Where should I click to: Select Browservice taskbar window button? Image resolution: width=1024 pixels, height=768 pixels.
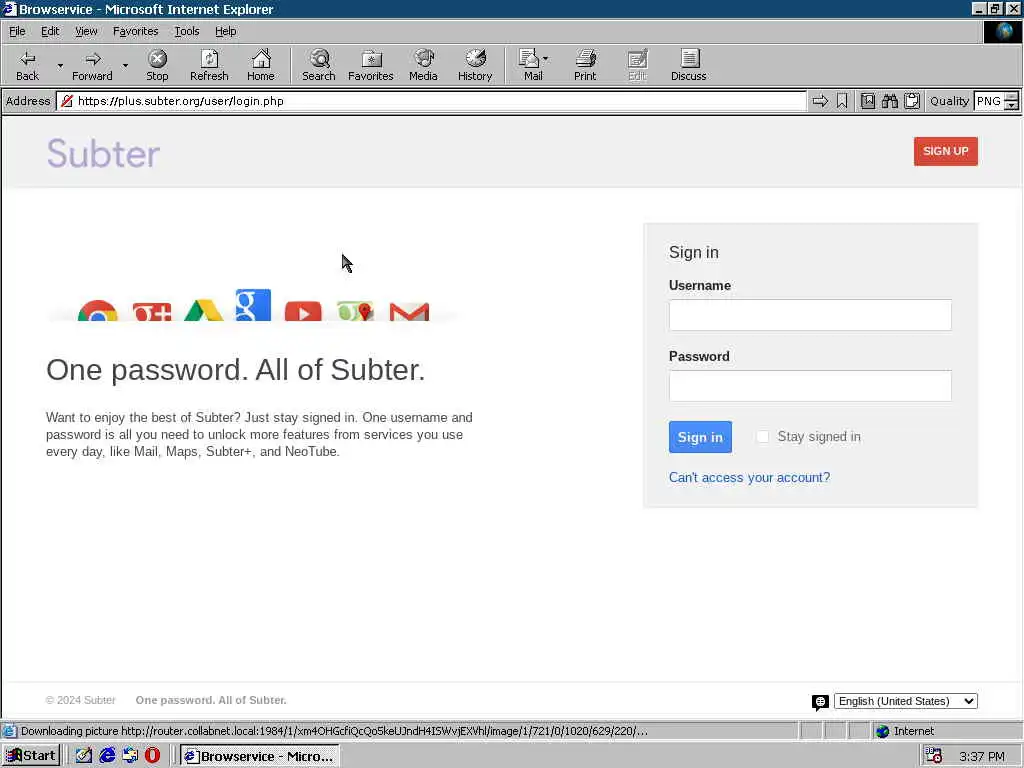pyautogui.click(x=259, y=756)
